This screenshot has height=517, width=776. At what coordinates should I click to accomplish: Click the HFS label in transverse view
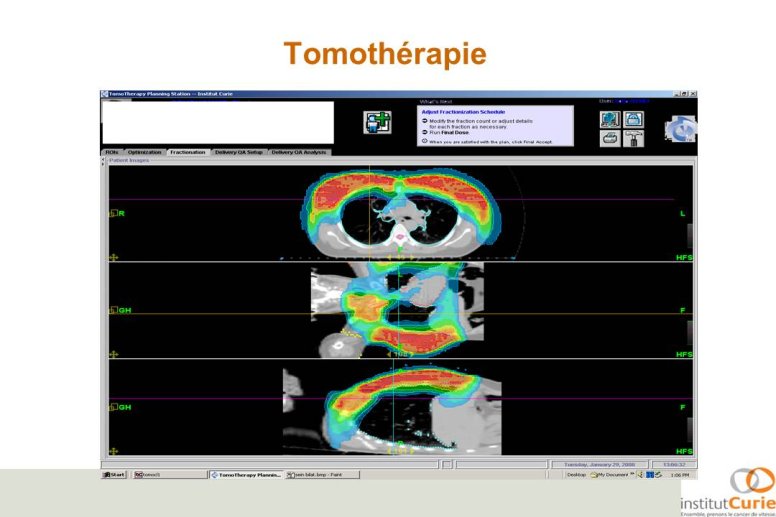click(684, 257)
